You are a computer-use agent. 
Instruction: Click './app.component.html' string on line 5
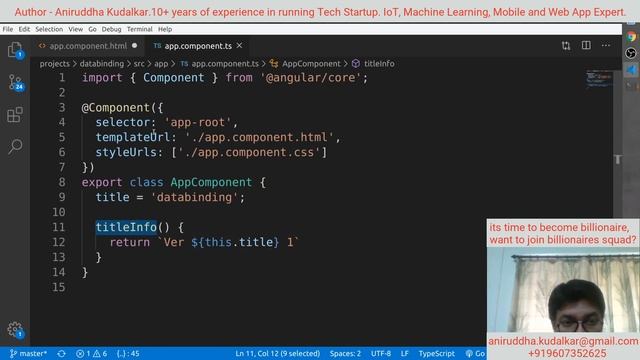pyautogui.click(x=260, y=137)
